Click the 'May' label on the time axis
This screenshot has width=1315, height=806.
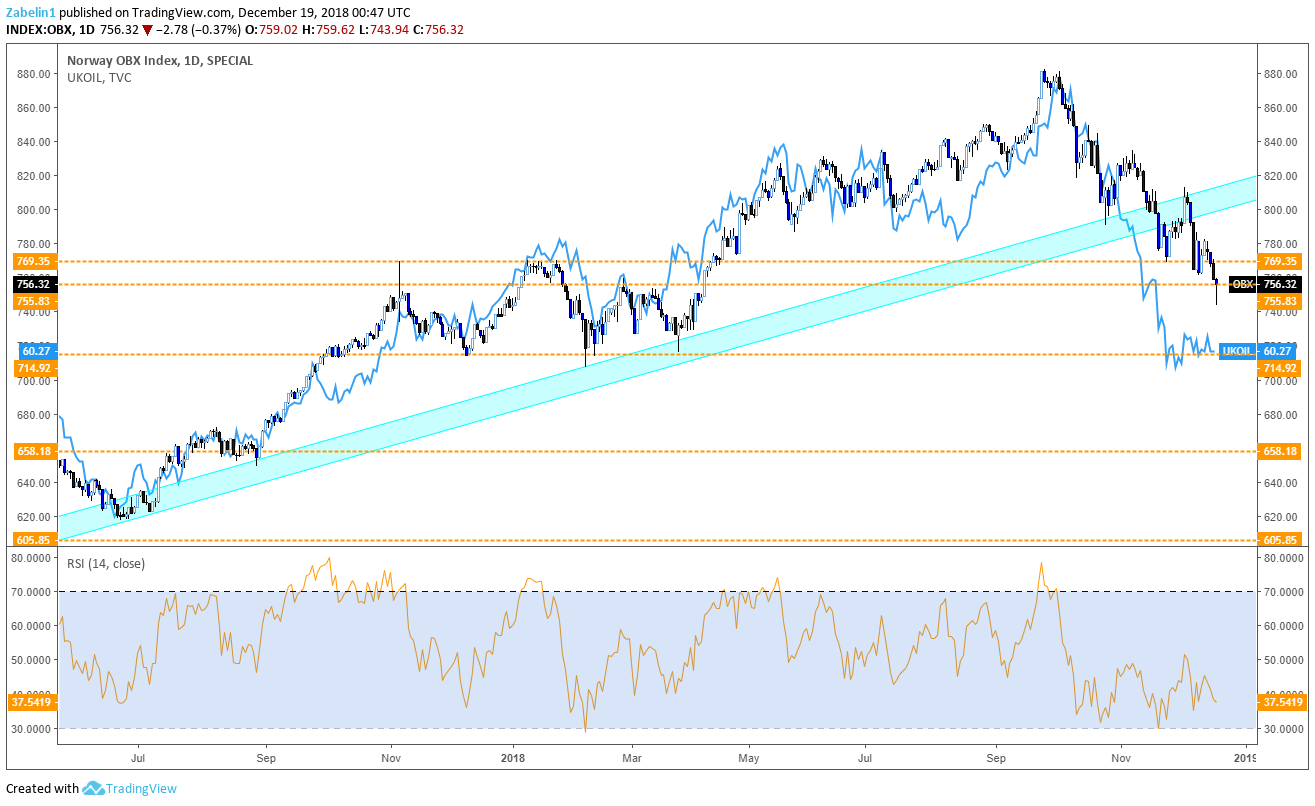point(748,758)
